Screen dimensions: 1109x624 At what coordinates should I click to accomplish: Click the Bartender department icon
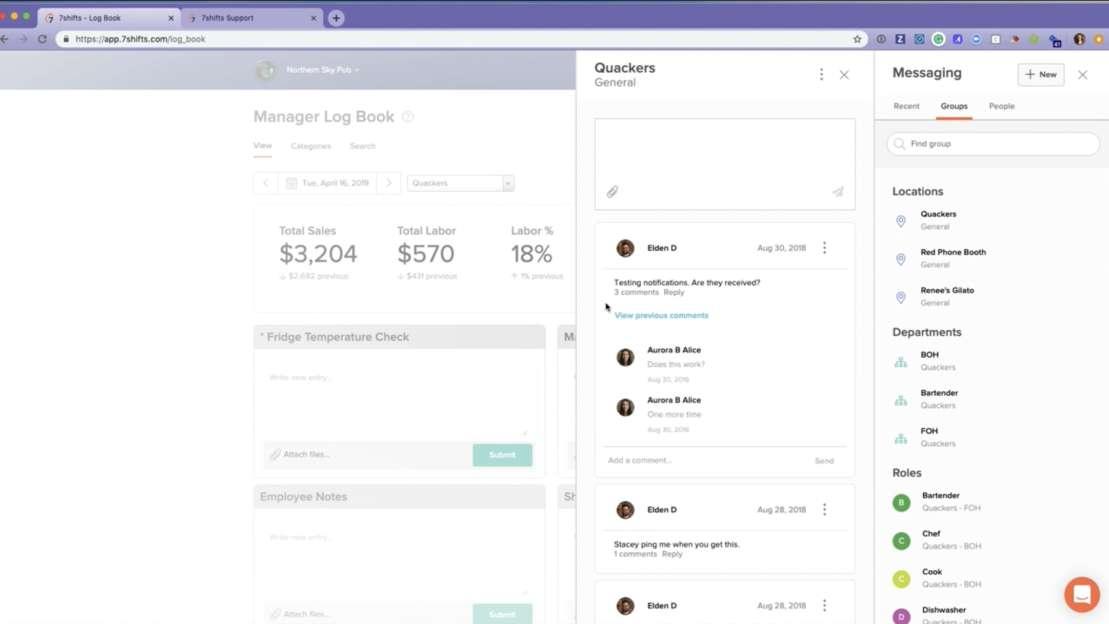901,400
